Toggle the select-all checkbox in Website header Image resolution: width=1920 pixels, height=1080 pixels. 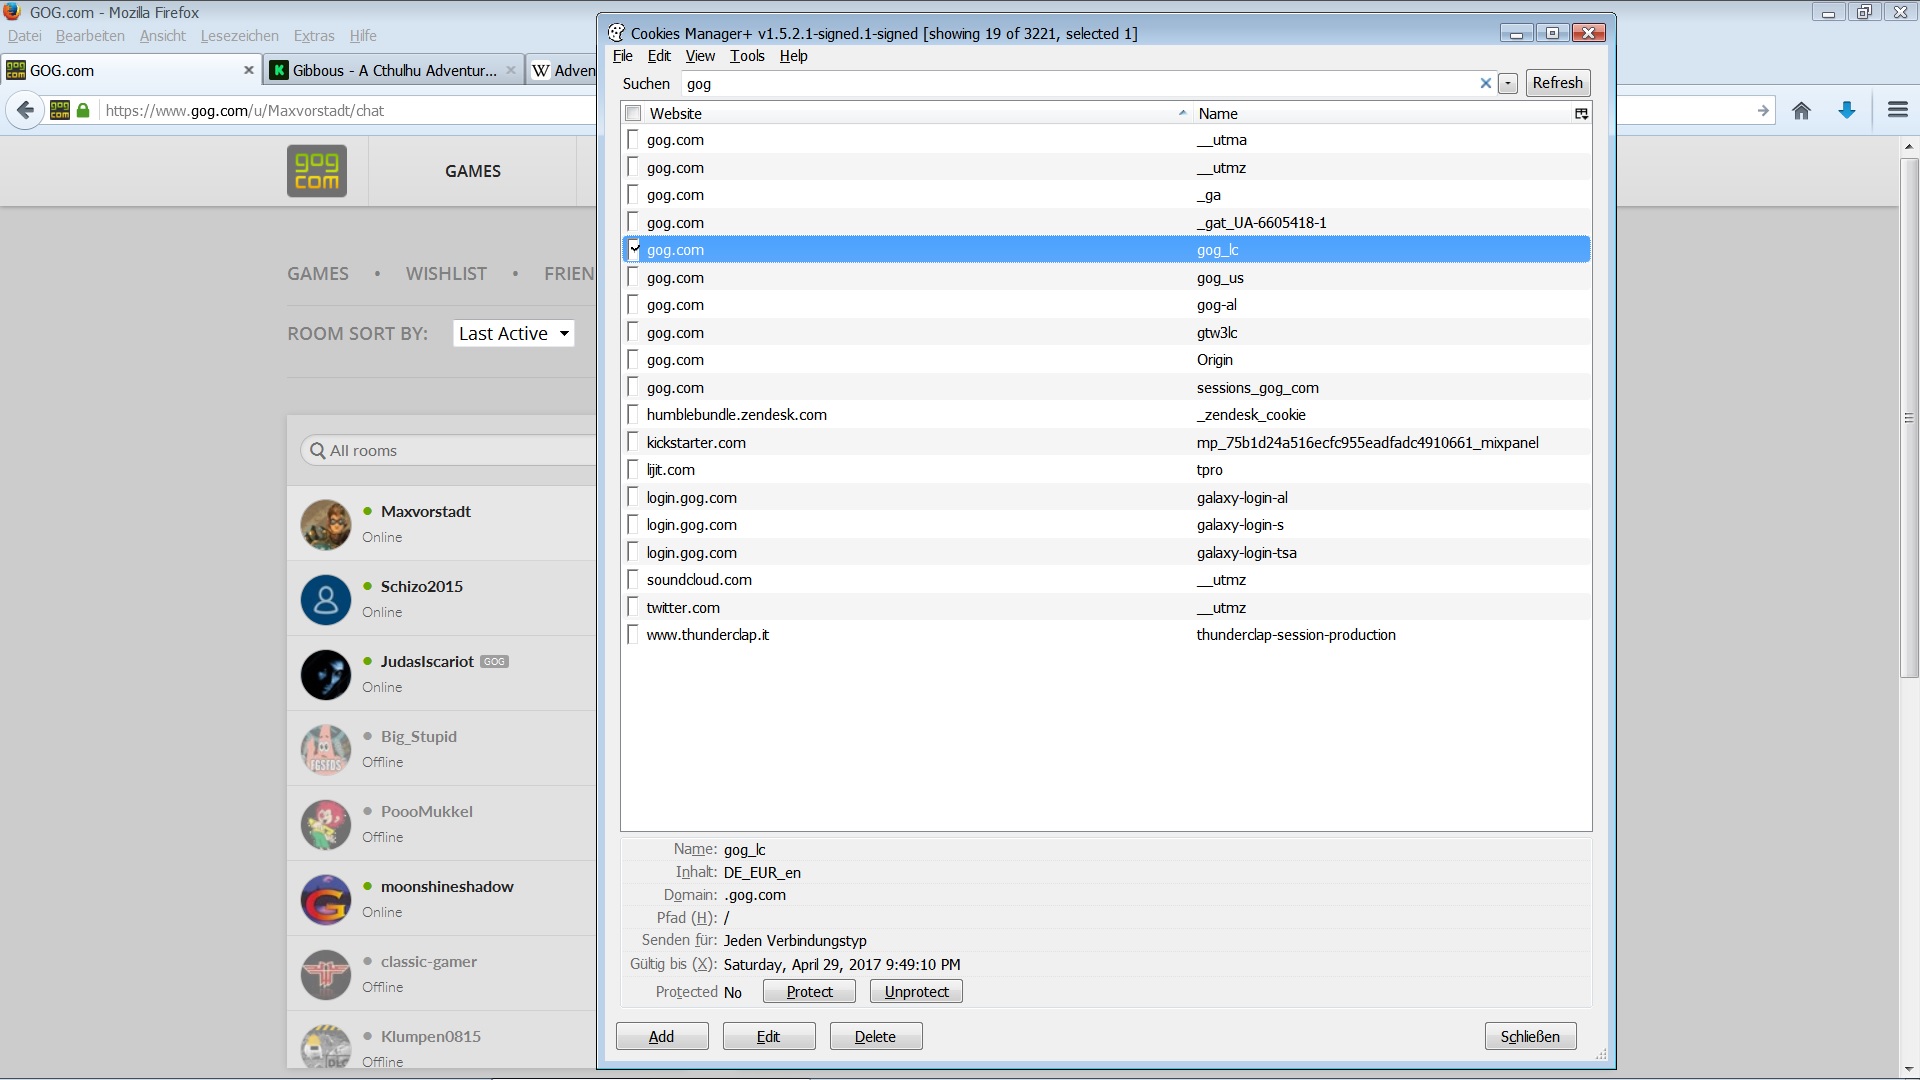click(x=633, y=114)
